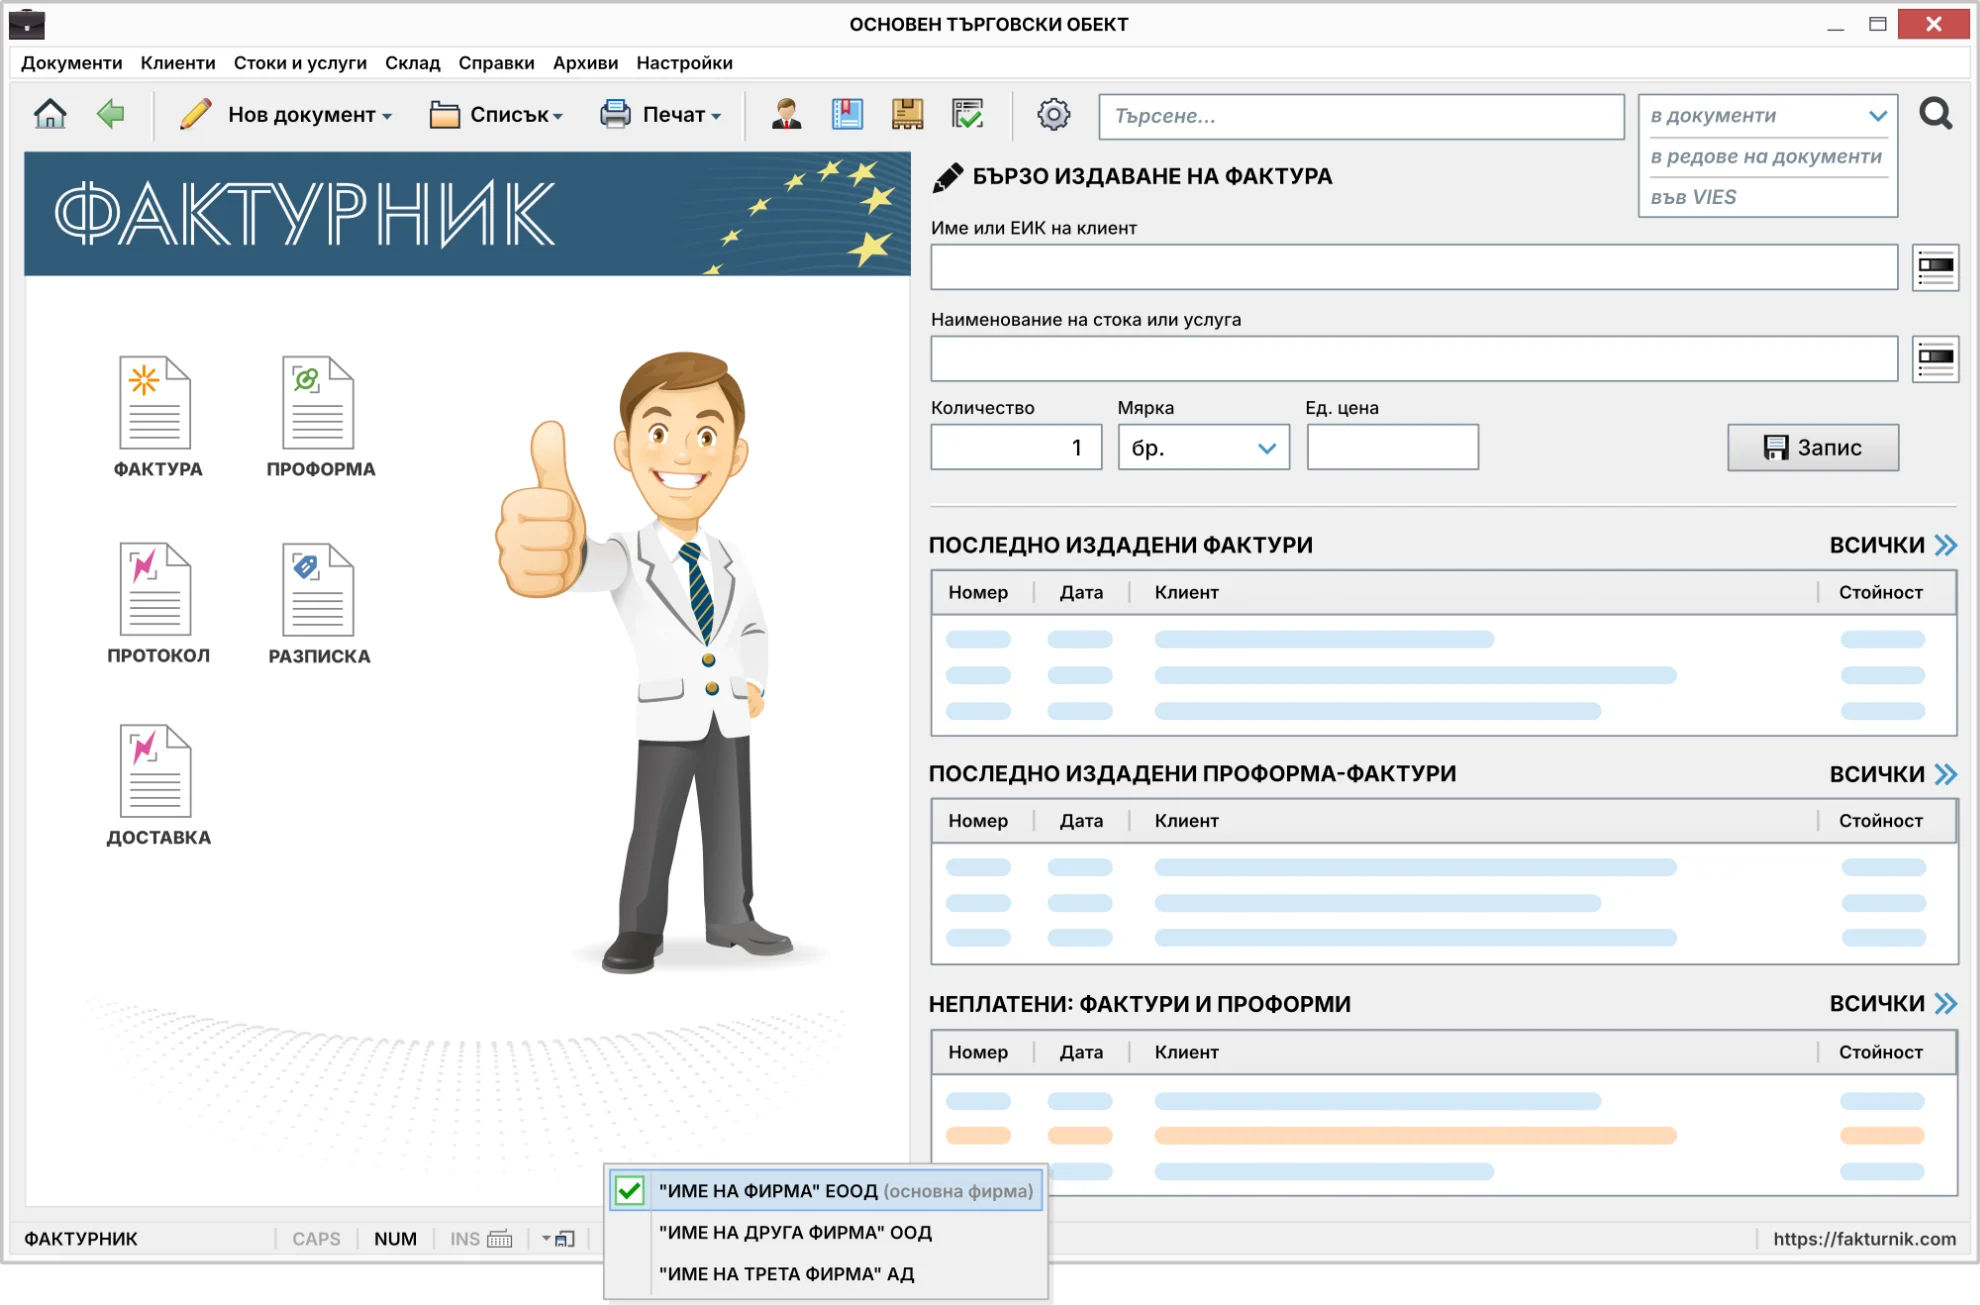
Task: Click the Запис save button
Action: point(1813,447)
